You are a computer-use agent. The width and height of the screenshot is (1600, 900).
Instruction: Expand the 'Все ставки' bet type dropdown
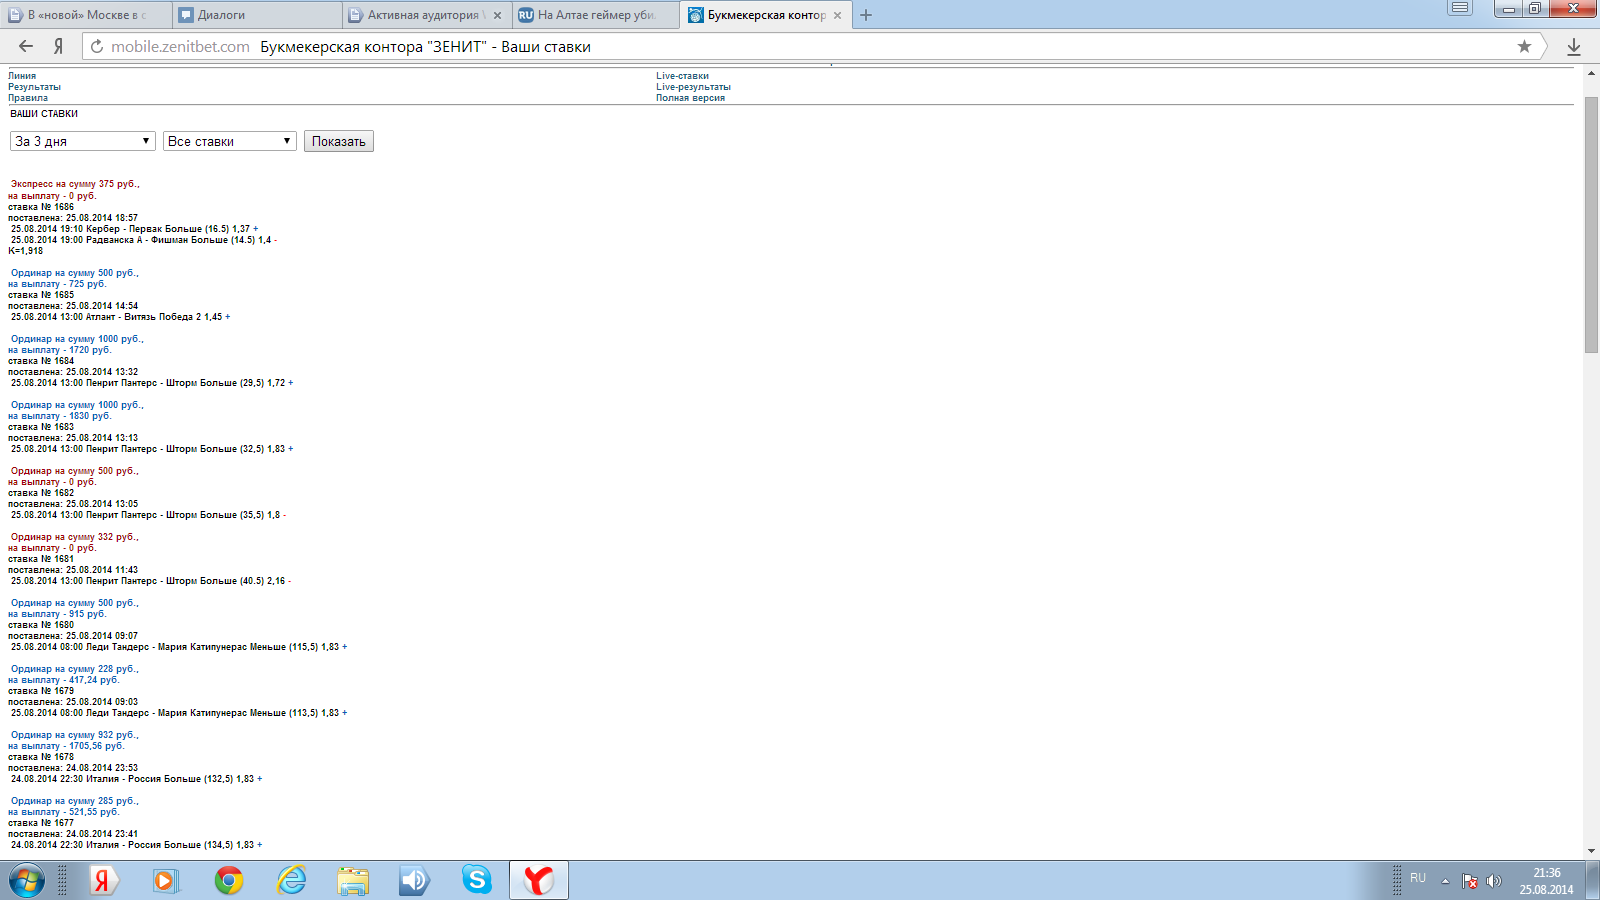(x=230, y=141)
